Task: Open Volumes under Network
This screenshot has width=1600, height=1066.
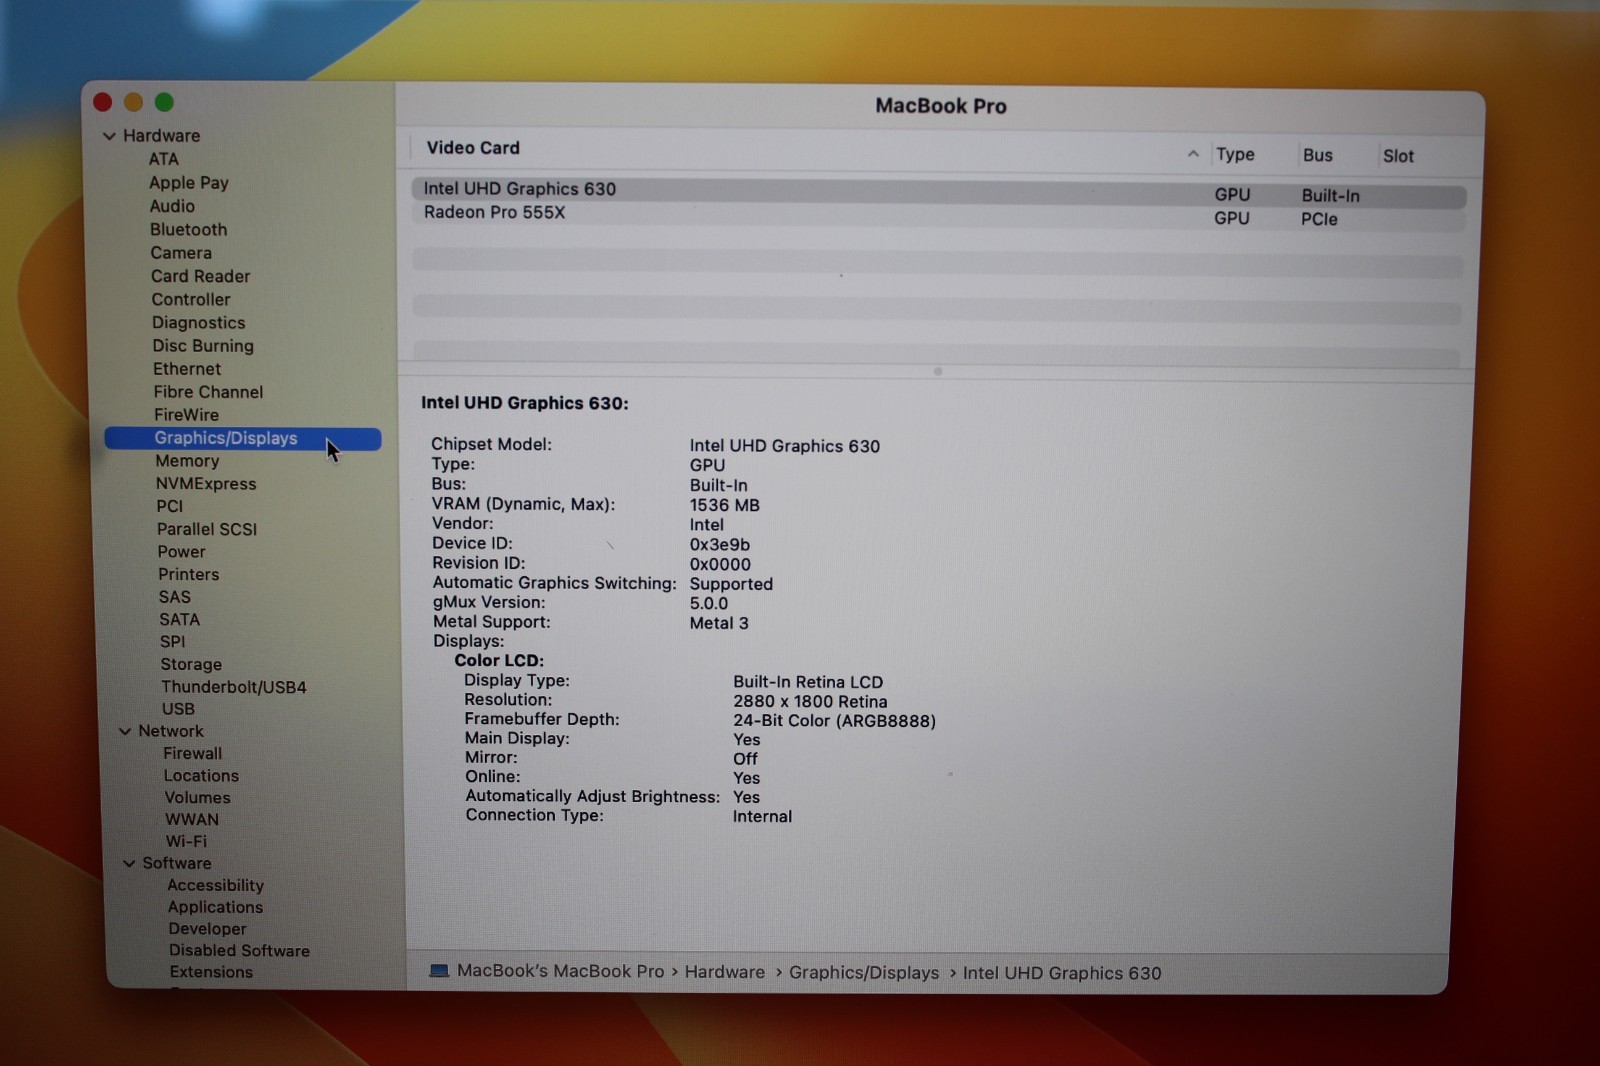Action: click(x=197, y=797)
